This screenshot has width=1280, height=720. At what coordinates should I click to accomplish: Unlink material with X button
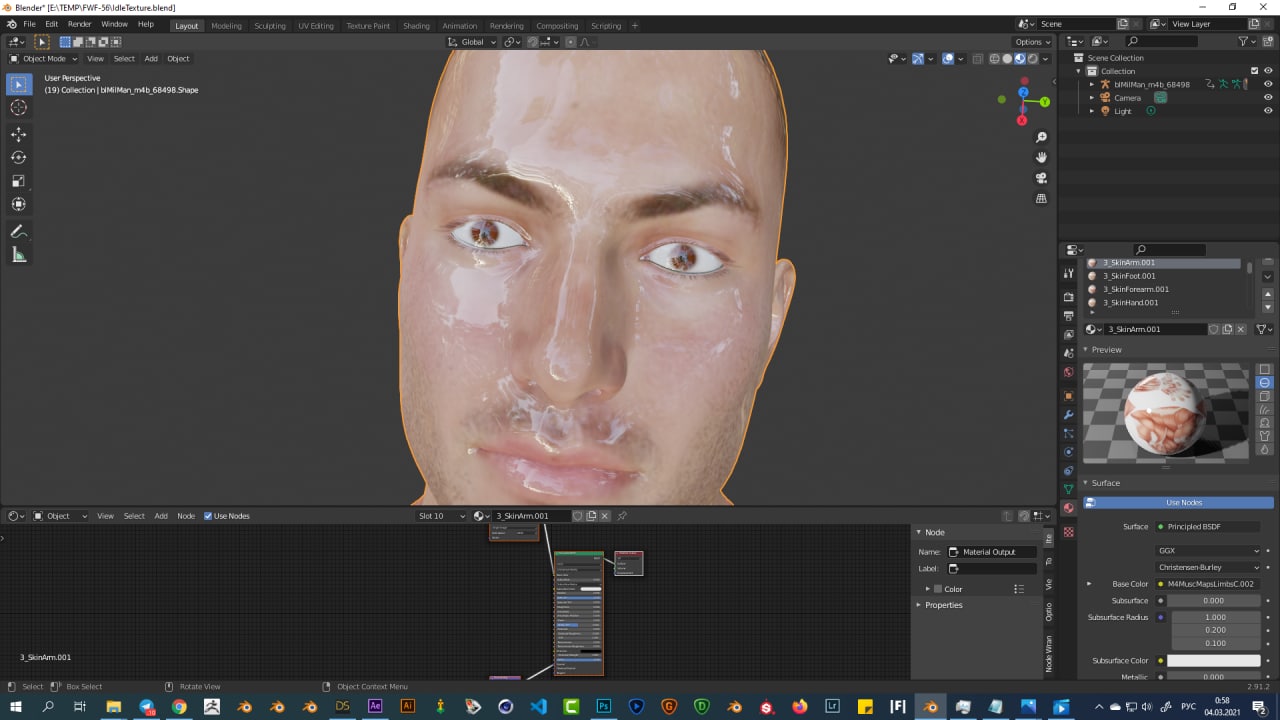(1241, 329)
